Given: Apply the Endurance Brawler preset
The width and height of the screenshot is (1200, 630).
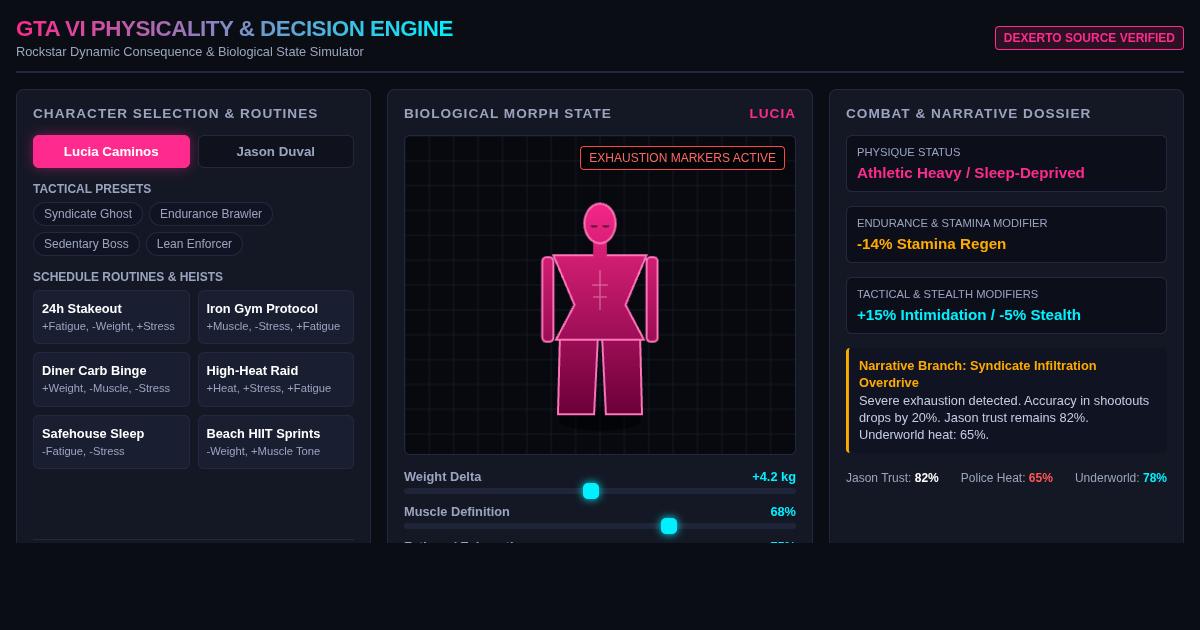Looking at the screenshot, I should pos(211,214).
